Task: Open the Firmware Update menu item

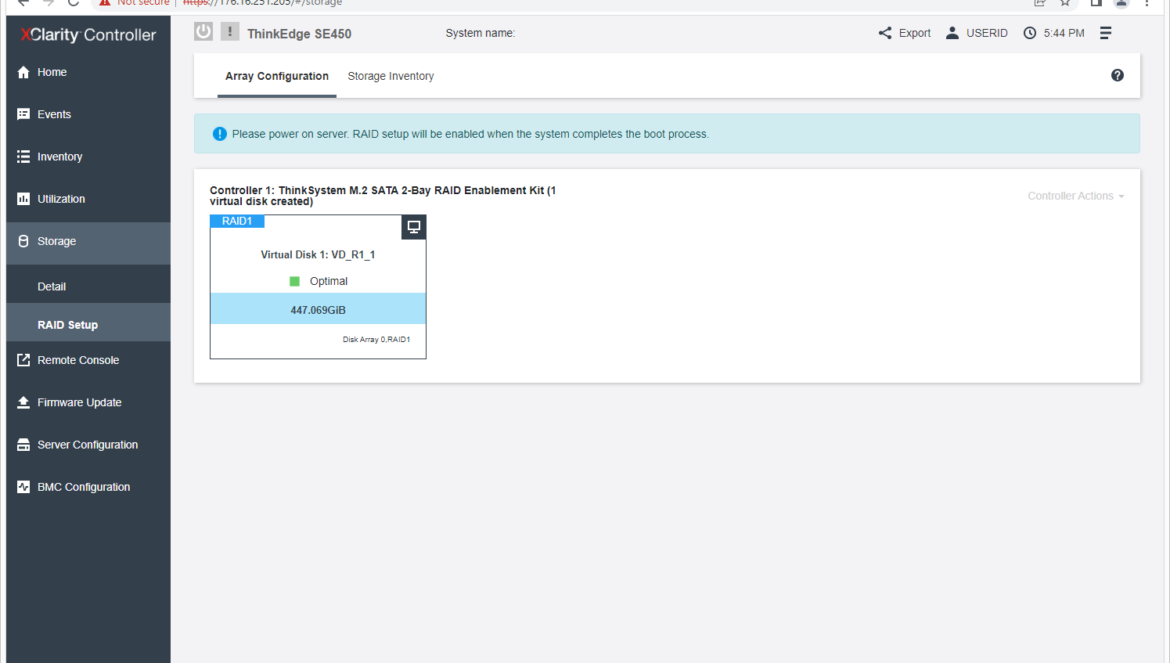Action: [88, 403]
